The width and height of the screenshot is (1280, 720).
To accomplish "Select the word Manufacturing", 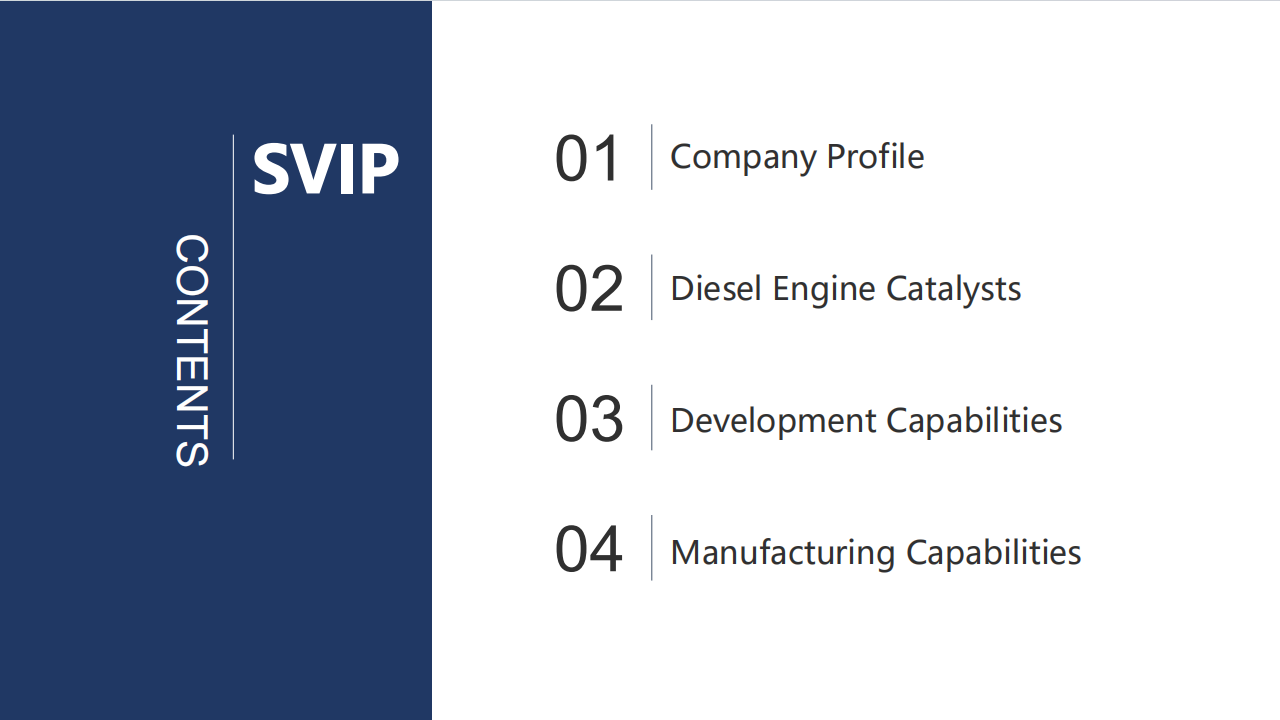I will point(783,552).
